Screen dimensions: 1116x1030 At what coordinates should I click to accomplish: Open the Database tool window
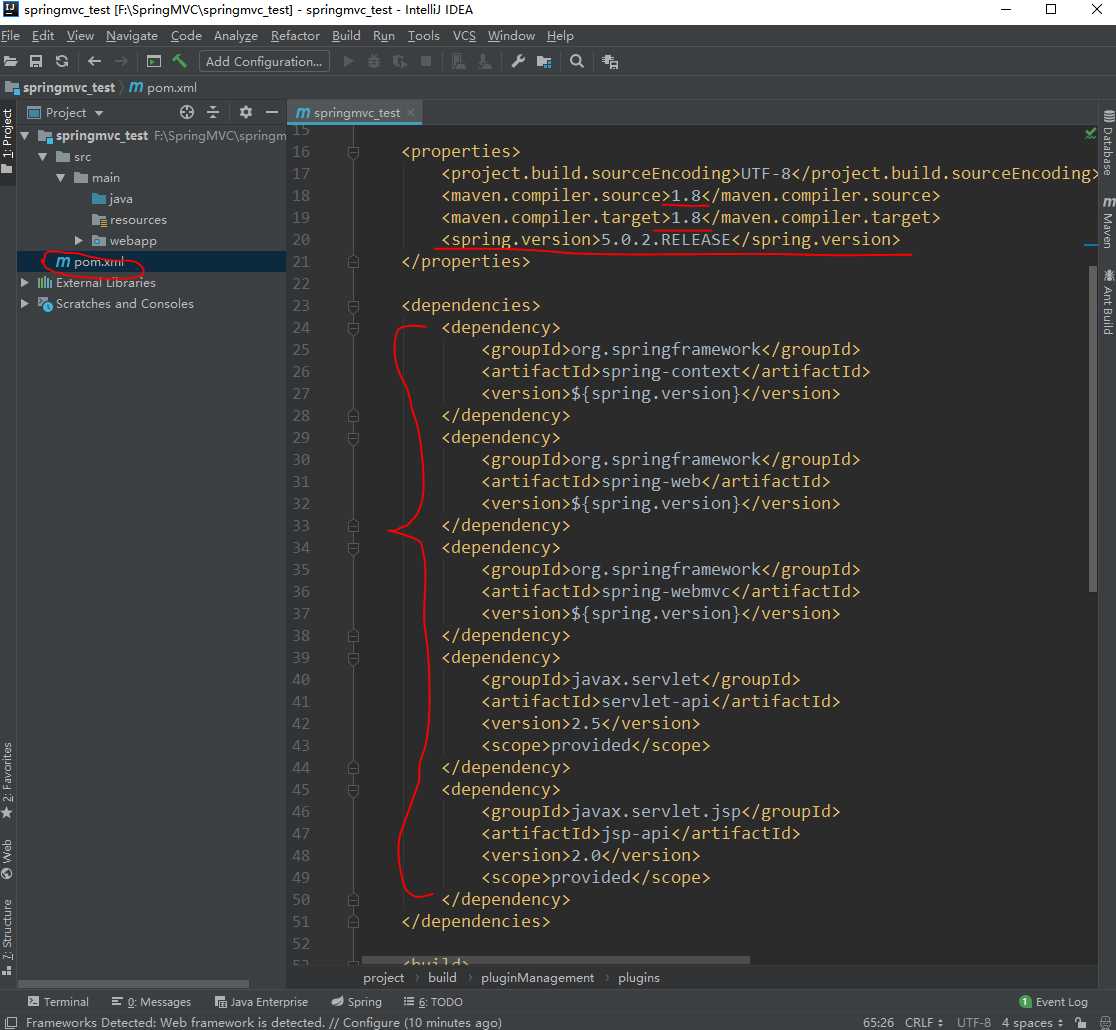pos(1108,142)
